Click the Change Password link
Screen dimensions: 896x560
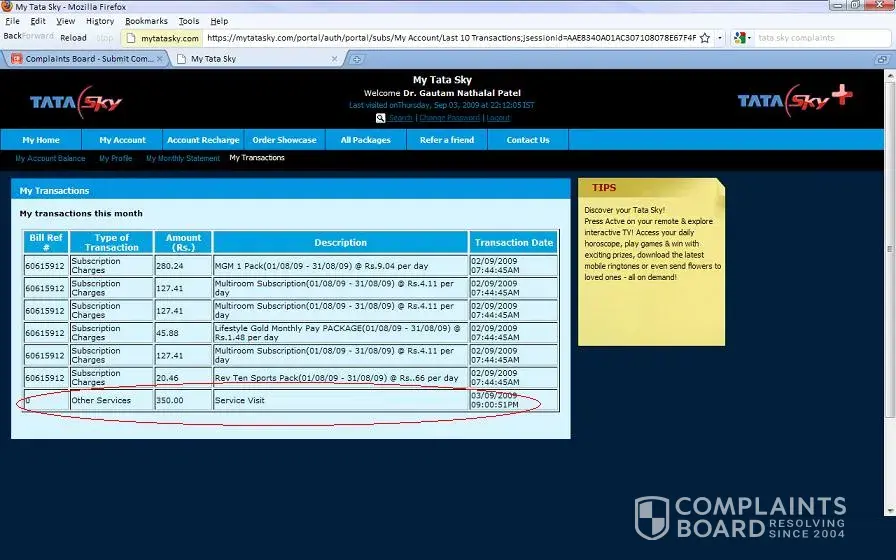click(x=448, y=118)
